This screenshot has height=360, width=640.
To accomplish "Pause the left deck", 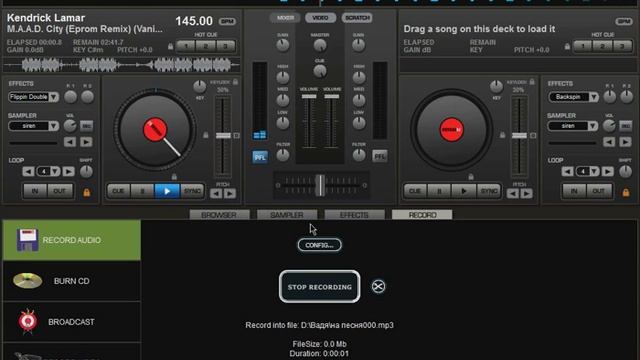I will pos(142,191).
